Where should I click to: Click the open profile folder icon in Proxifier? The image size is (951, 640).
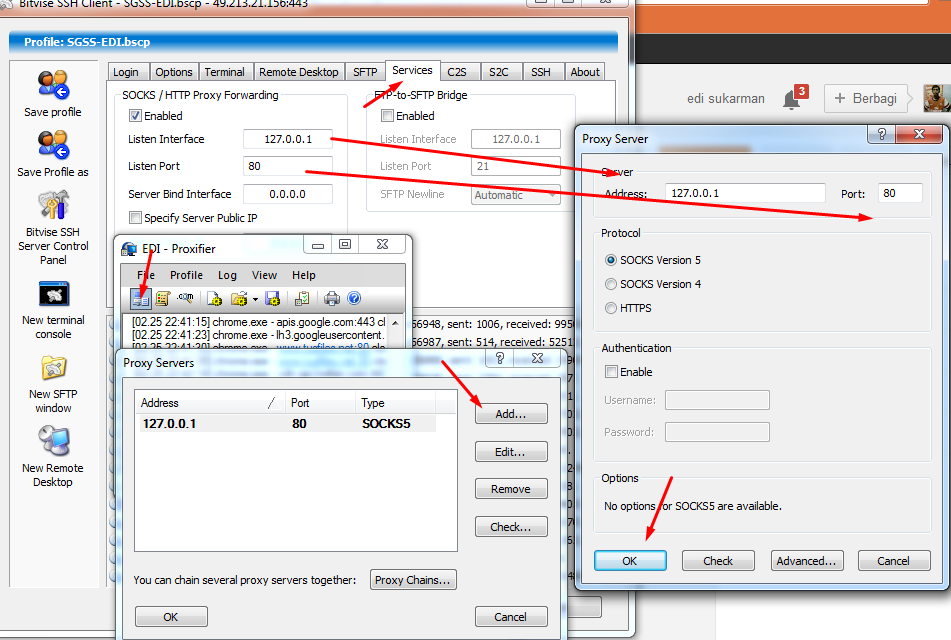pyautogui.click(x=239, y=298)
